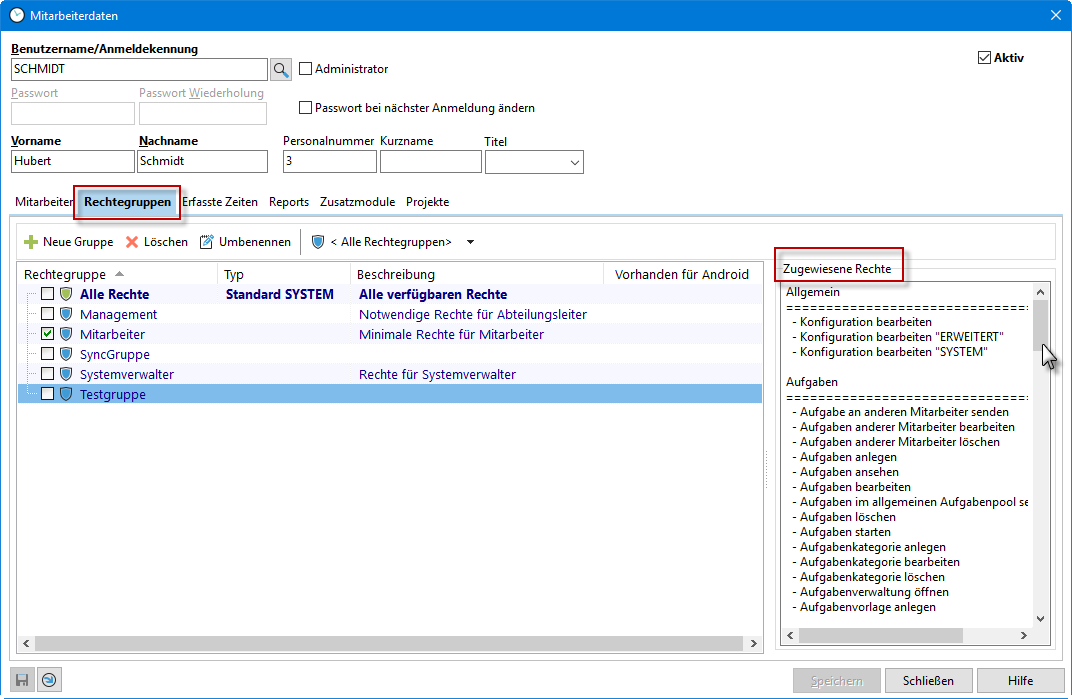This screenshot has width=1072, height=699.
Task: Tick the Management group checkbox
Action: (47, 314)
